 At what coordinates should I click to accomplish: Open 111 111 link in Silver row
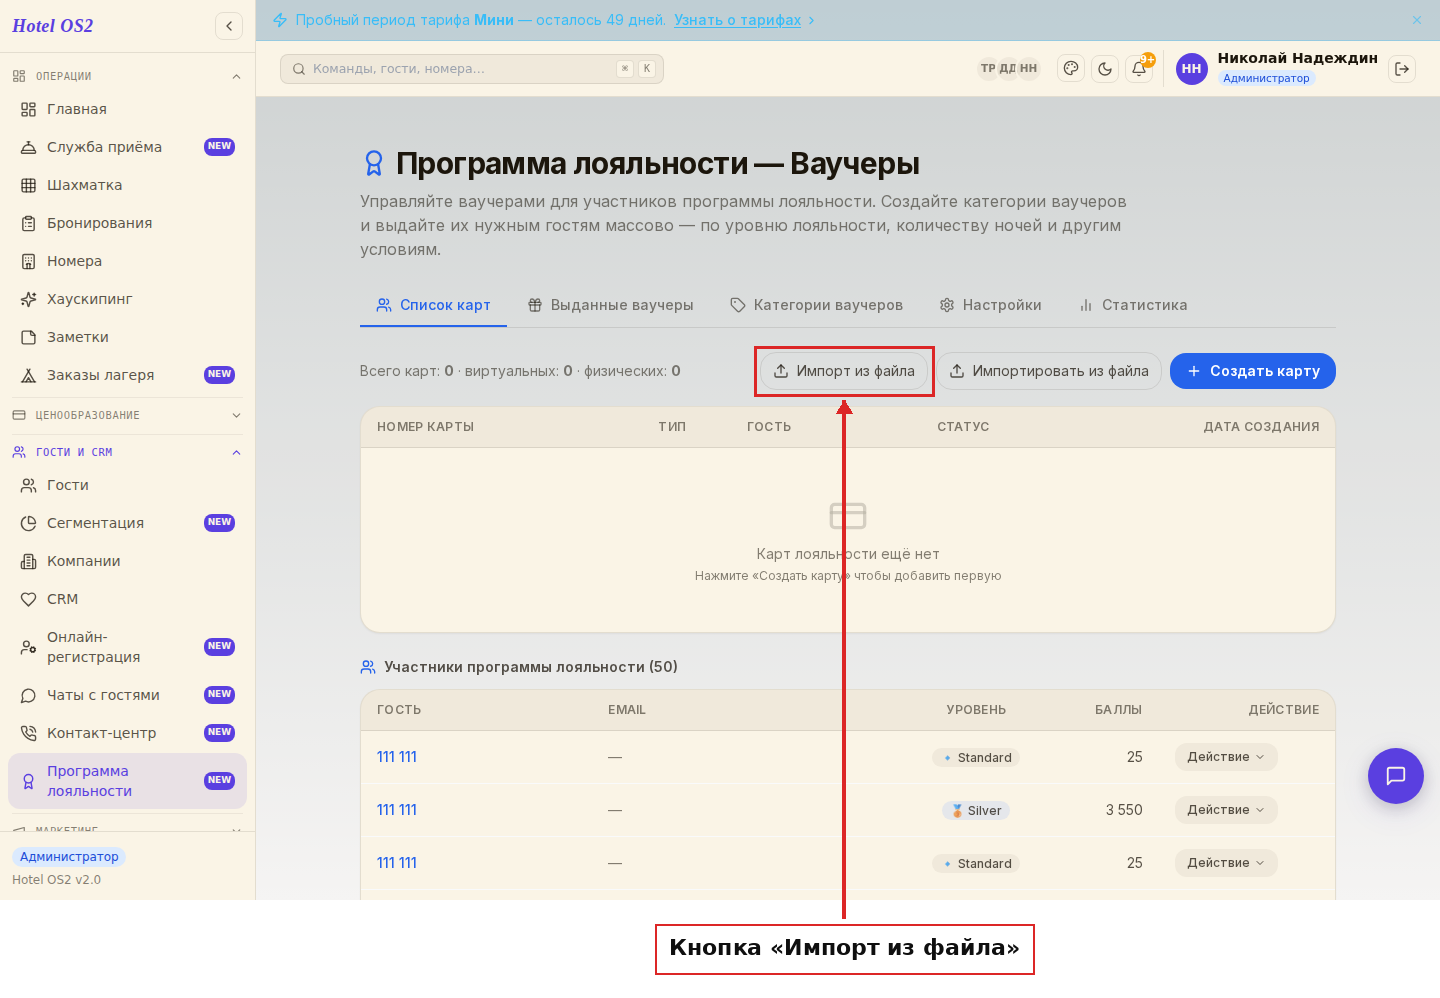click(x=397, y=810)
